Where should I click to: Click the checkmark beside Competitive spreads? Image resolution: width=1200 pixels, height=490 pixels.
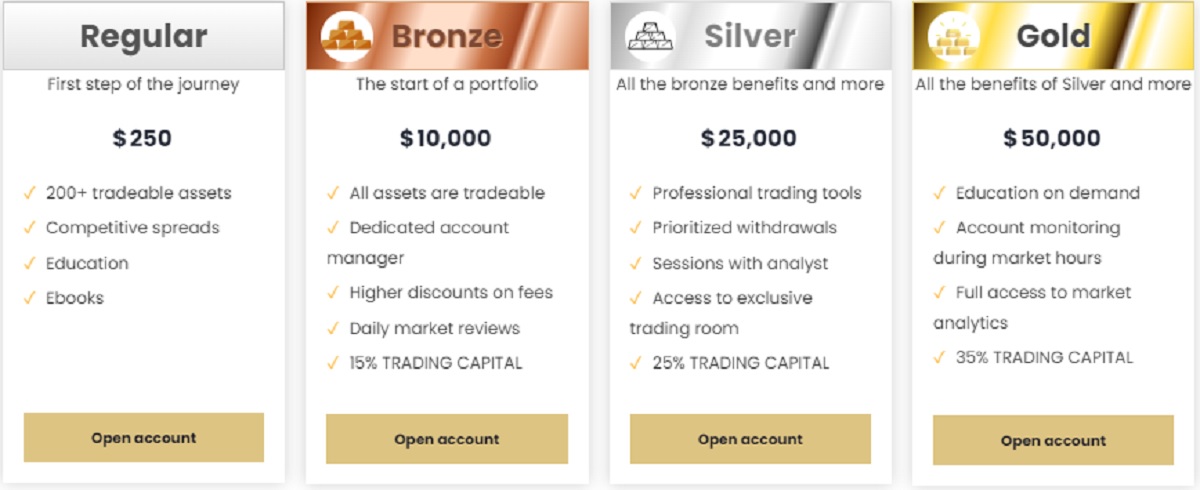(30, 227)
